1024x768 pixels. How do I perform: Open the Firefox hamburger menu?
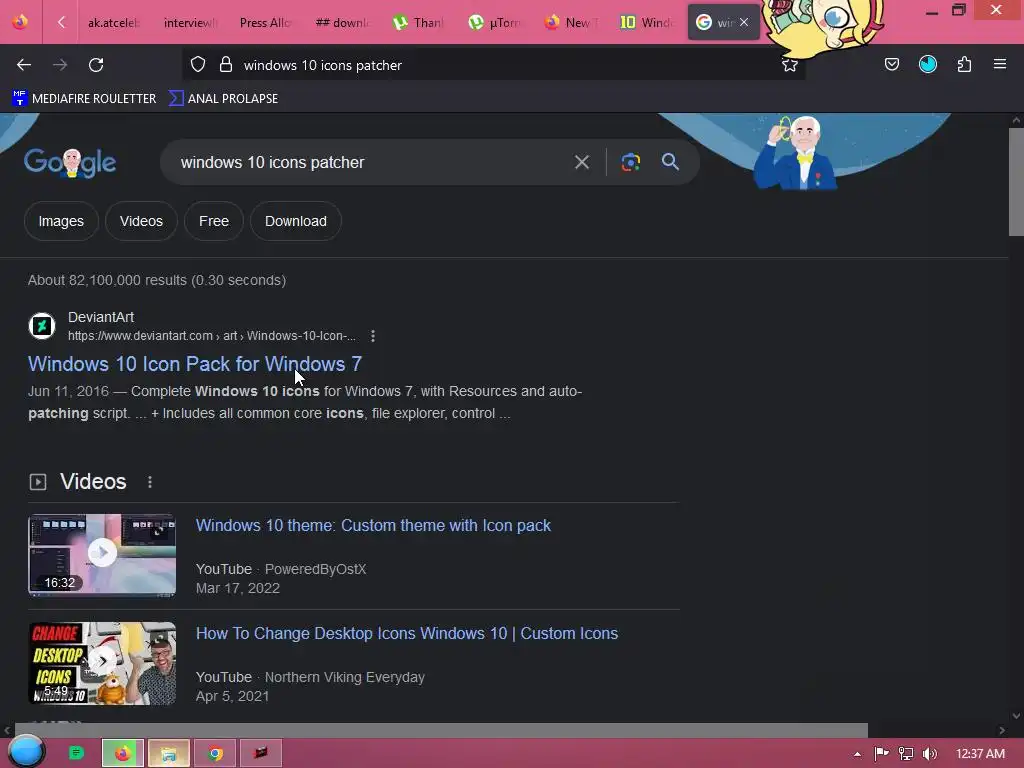(1000, 64)
